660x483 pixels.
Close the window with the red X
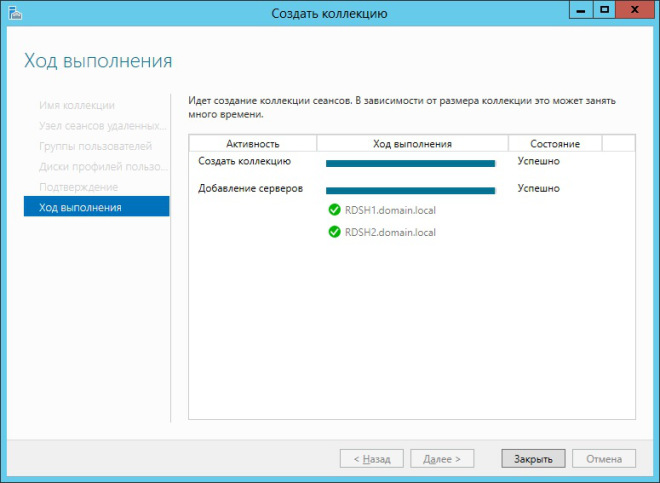click(x=636, y=10)
